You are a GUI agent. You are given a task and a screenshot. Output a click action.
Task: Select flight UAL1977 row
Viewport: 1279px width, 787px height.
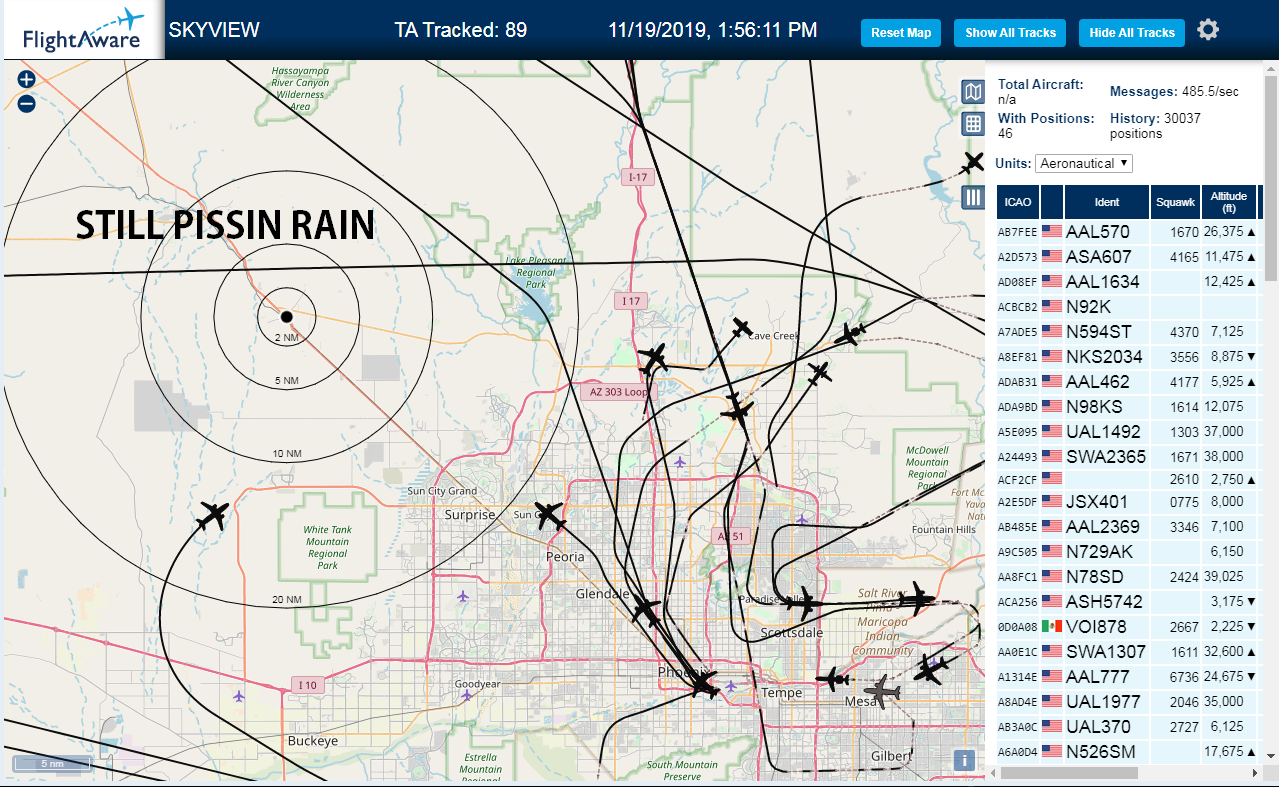click(1128, 702)
